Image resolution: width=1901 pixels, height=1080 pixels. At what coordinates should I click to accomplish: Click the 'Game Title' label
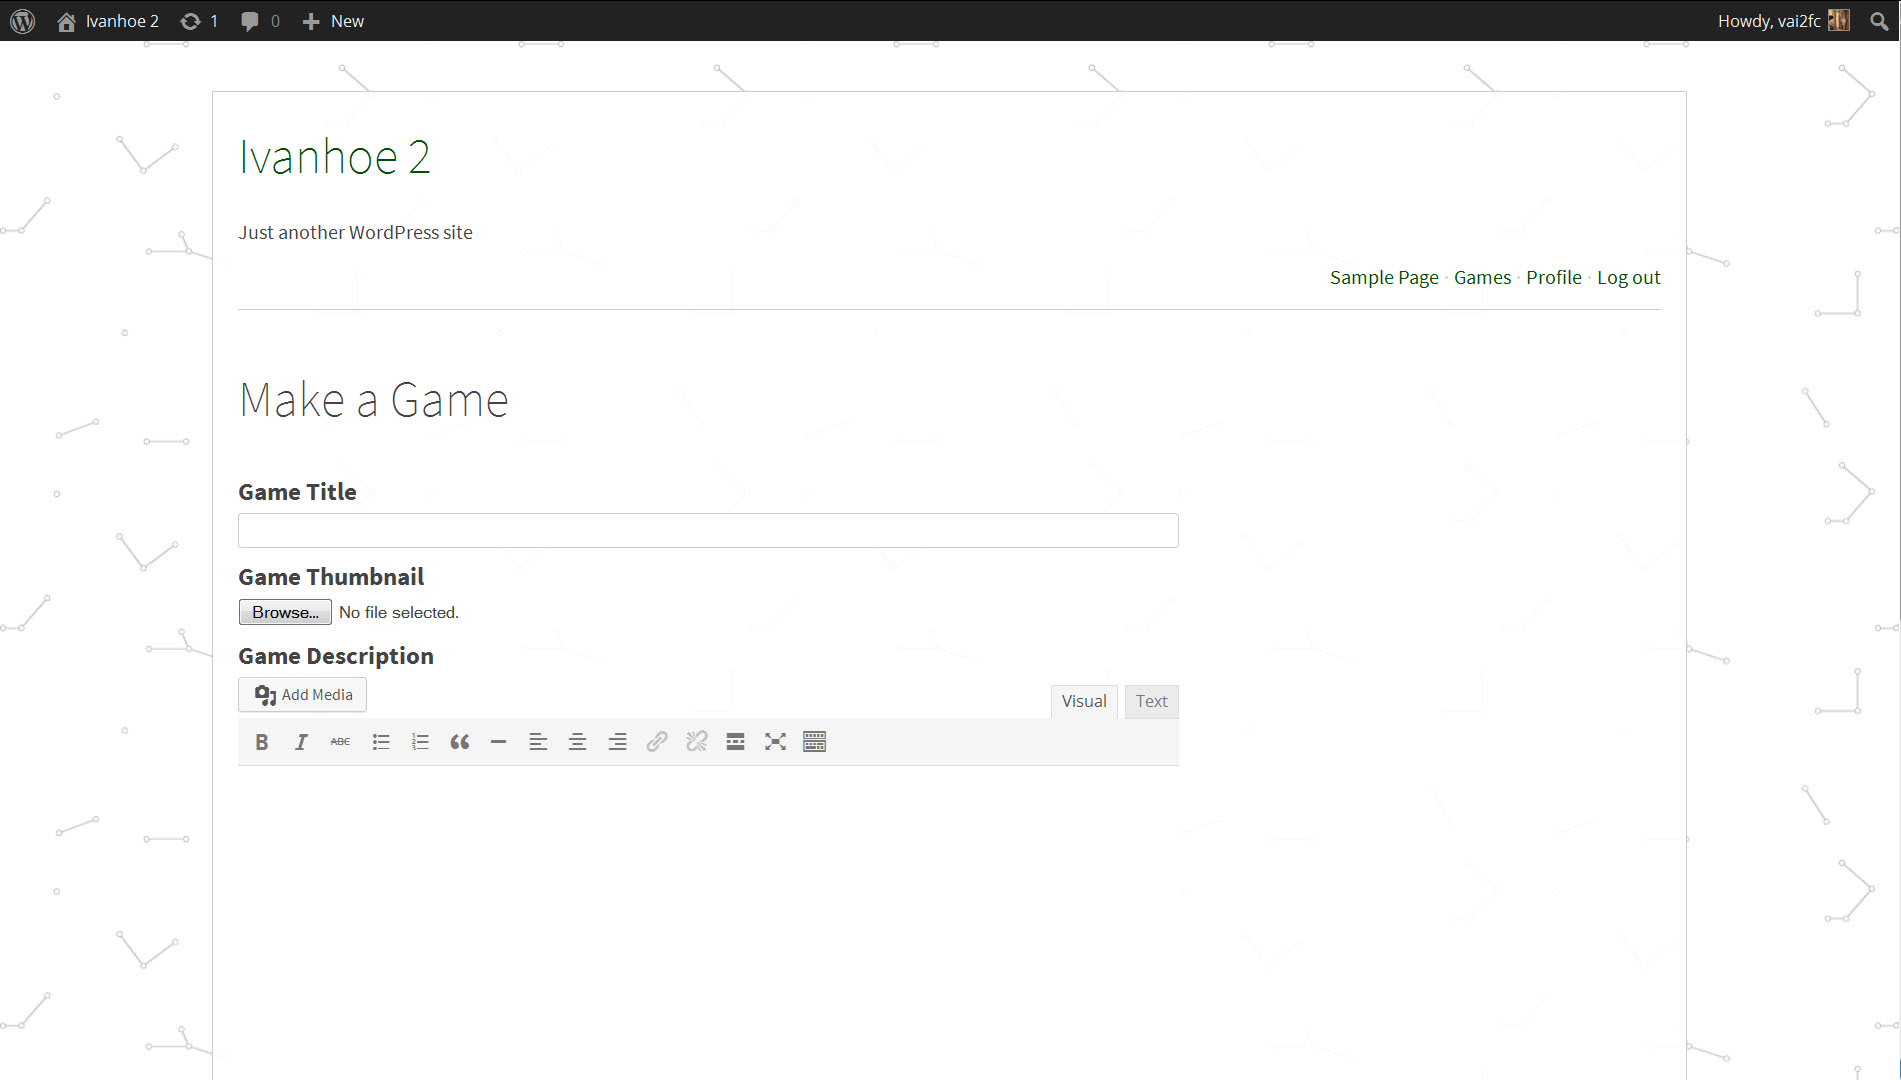click(297, 492)
